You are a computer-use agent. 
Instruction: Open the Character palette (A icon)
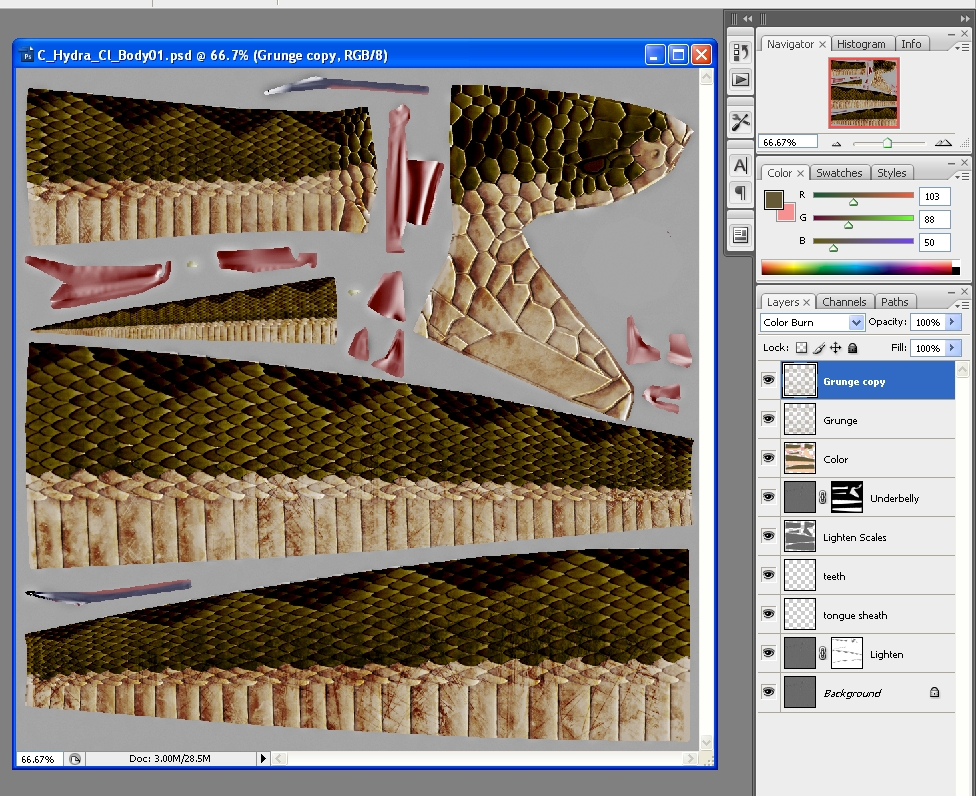(x=740, y=165)
